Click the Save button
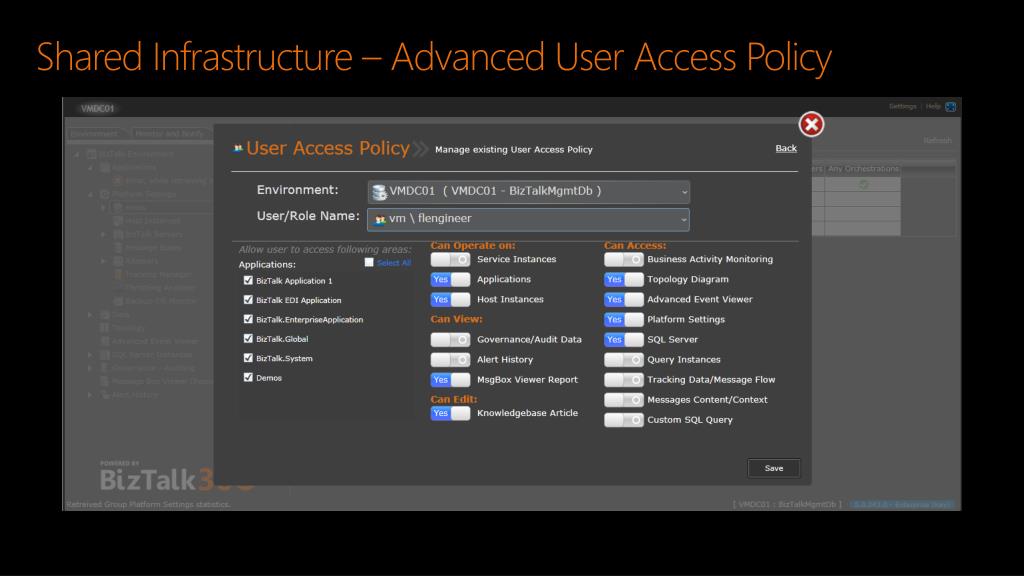This screenshot has height=576, width=1024. pos(774,468)
